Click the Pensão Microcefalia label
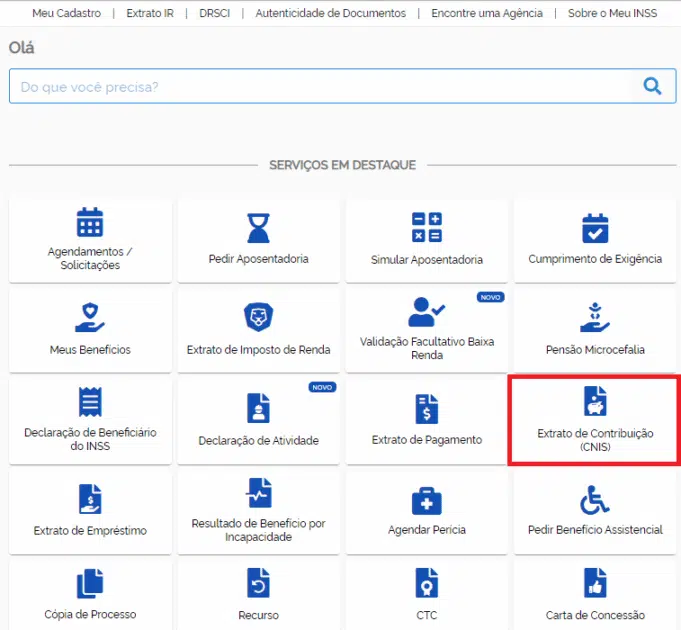Image resolution: width=681 pixels, height=630 pixels. [x=595, y=350]
